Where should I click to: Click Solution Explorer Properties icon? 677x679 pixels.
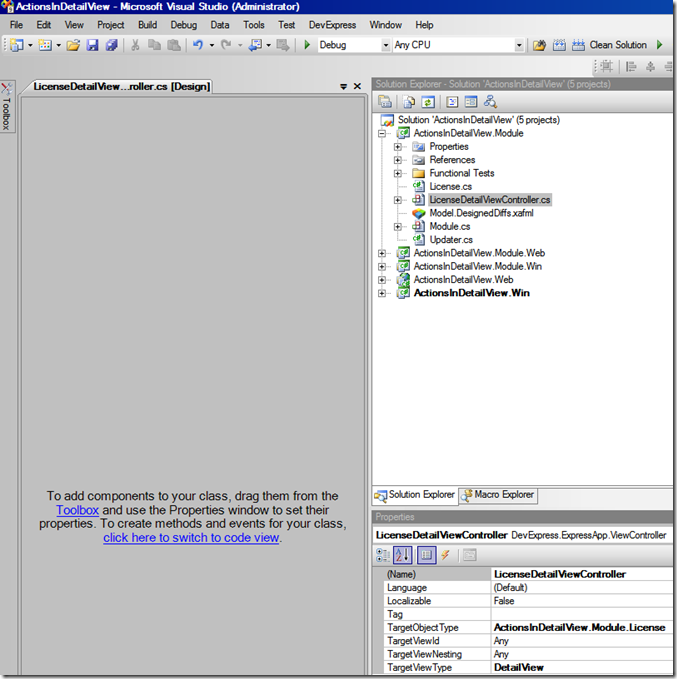[x=385, y=102]
